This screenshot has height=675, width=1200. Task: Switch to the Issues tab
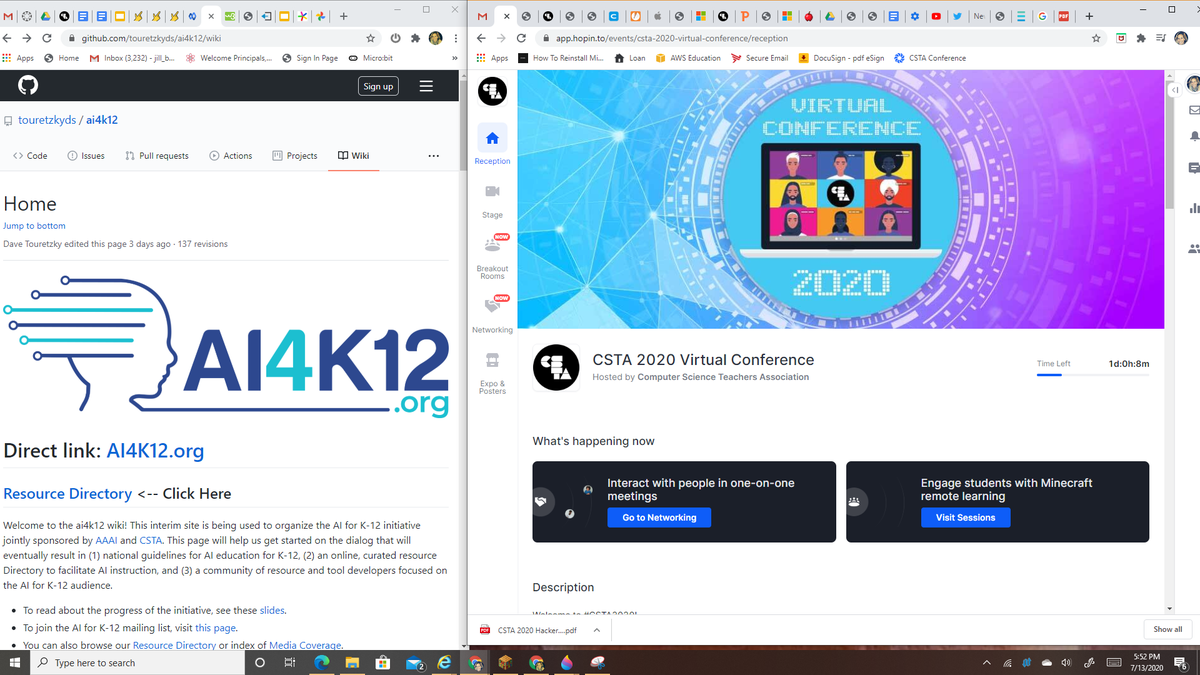coord(86,156)
